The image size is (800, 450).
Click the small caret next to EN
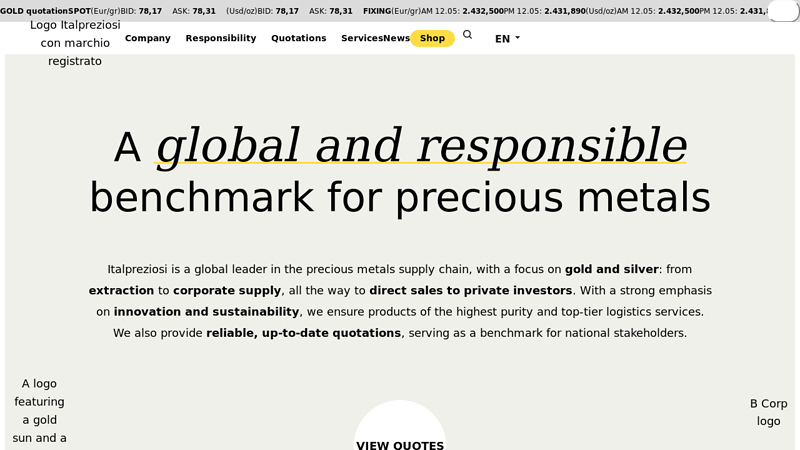click(517, 39)
